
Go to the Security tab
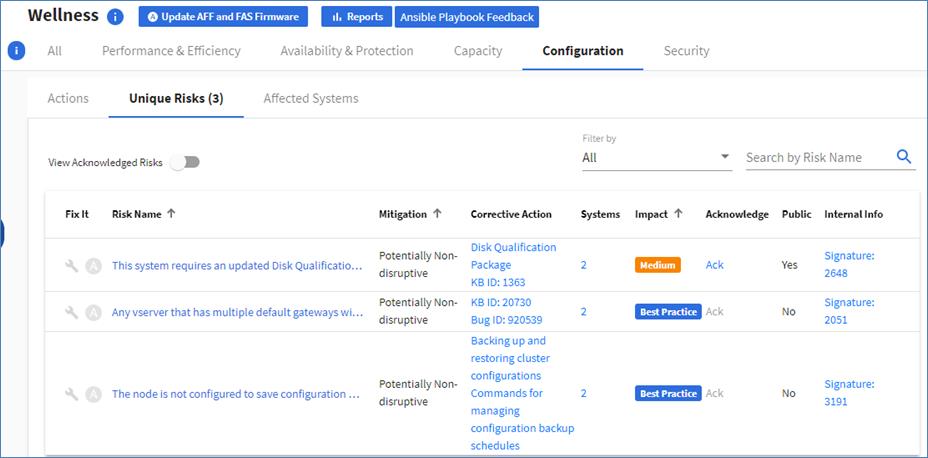[687, 51]
